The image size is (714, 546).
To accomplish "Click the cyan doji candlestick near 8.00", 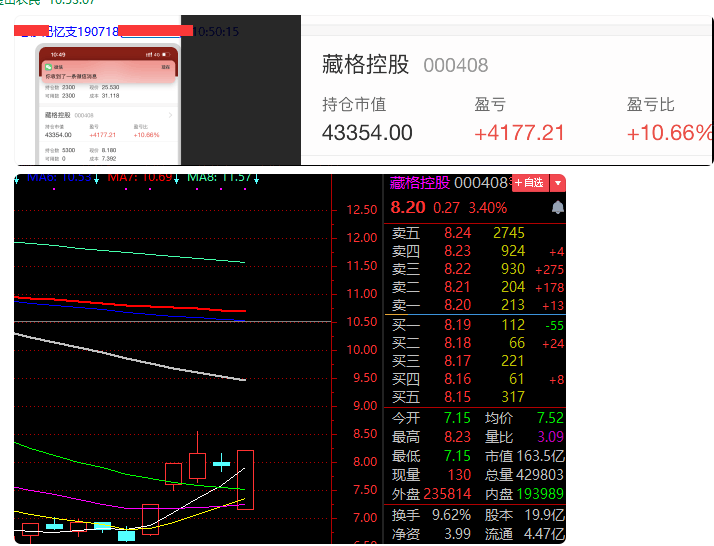I will point(222,463).
